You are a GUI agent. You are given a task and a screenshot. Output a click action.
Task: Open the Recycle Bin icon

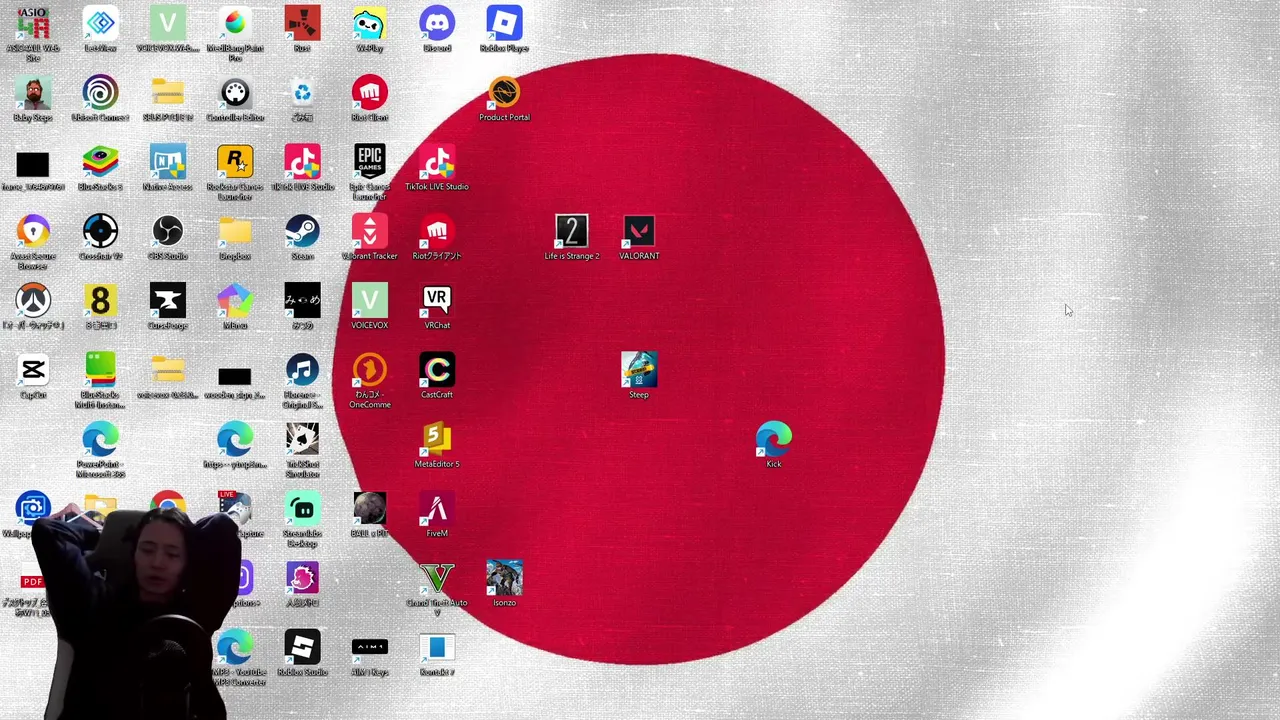pos(302,93)
